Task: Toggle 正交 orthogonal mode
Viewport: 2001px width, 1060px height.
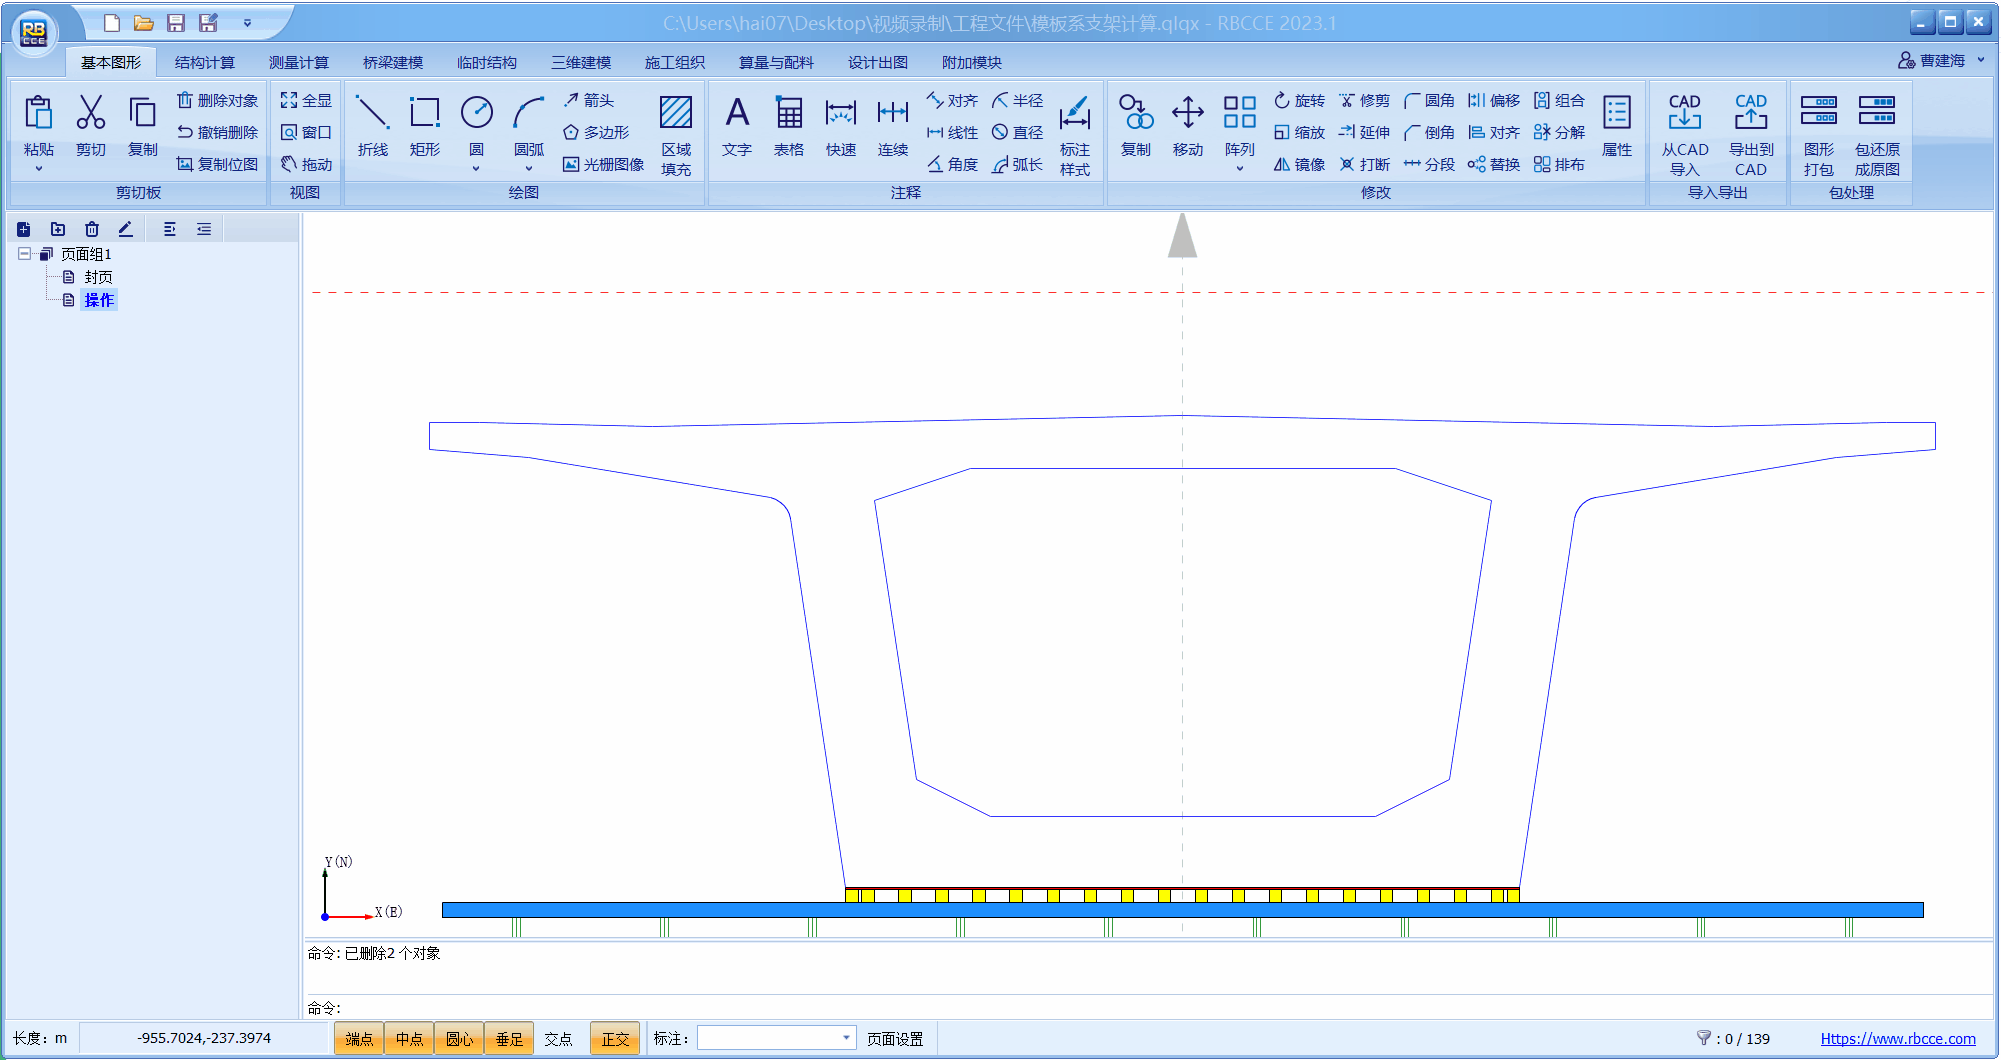Action: pos(615,1039)
